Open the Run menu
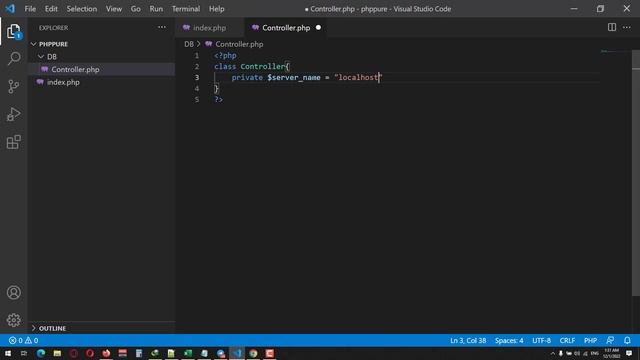This screenshot has height=360, width=640. point(156,9)
